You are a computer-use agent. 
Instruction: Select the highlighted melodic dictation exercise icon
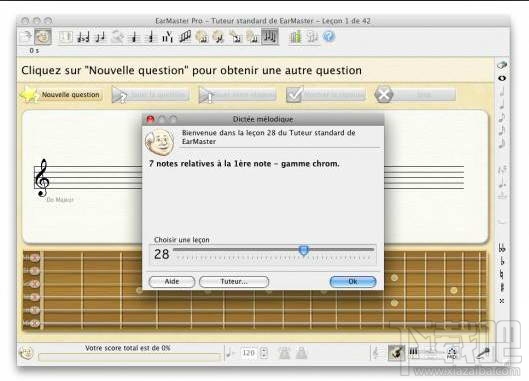(x=270, y=36)
